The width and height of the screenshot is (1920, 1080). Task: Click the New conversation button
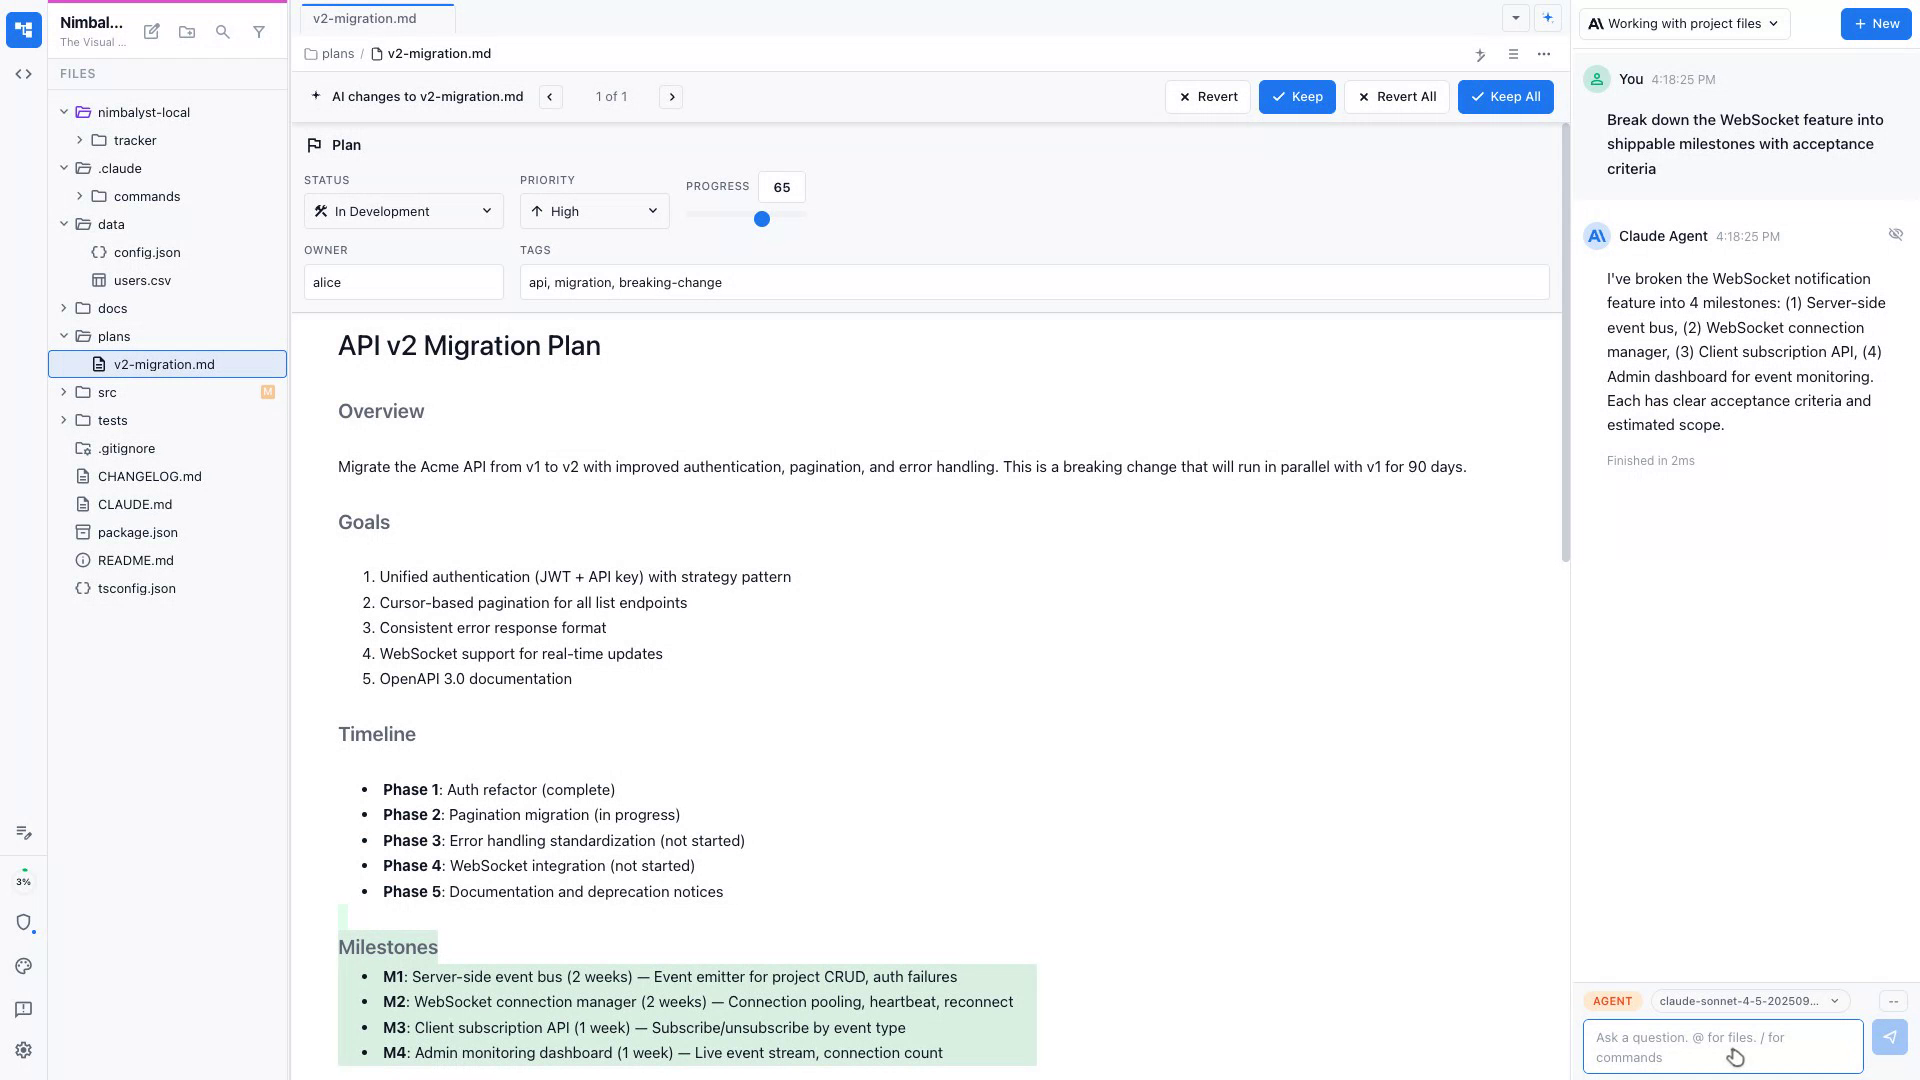[1876, 23]
